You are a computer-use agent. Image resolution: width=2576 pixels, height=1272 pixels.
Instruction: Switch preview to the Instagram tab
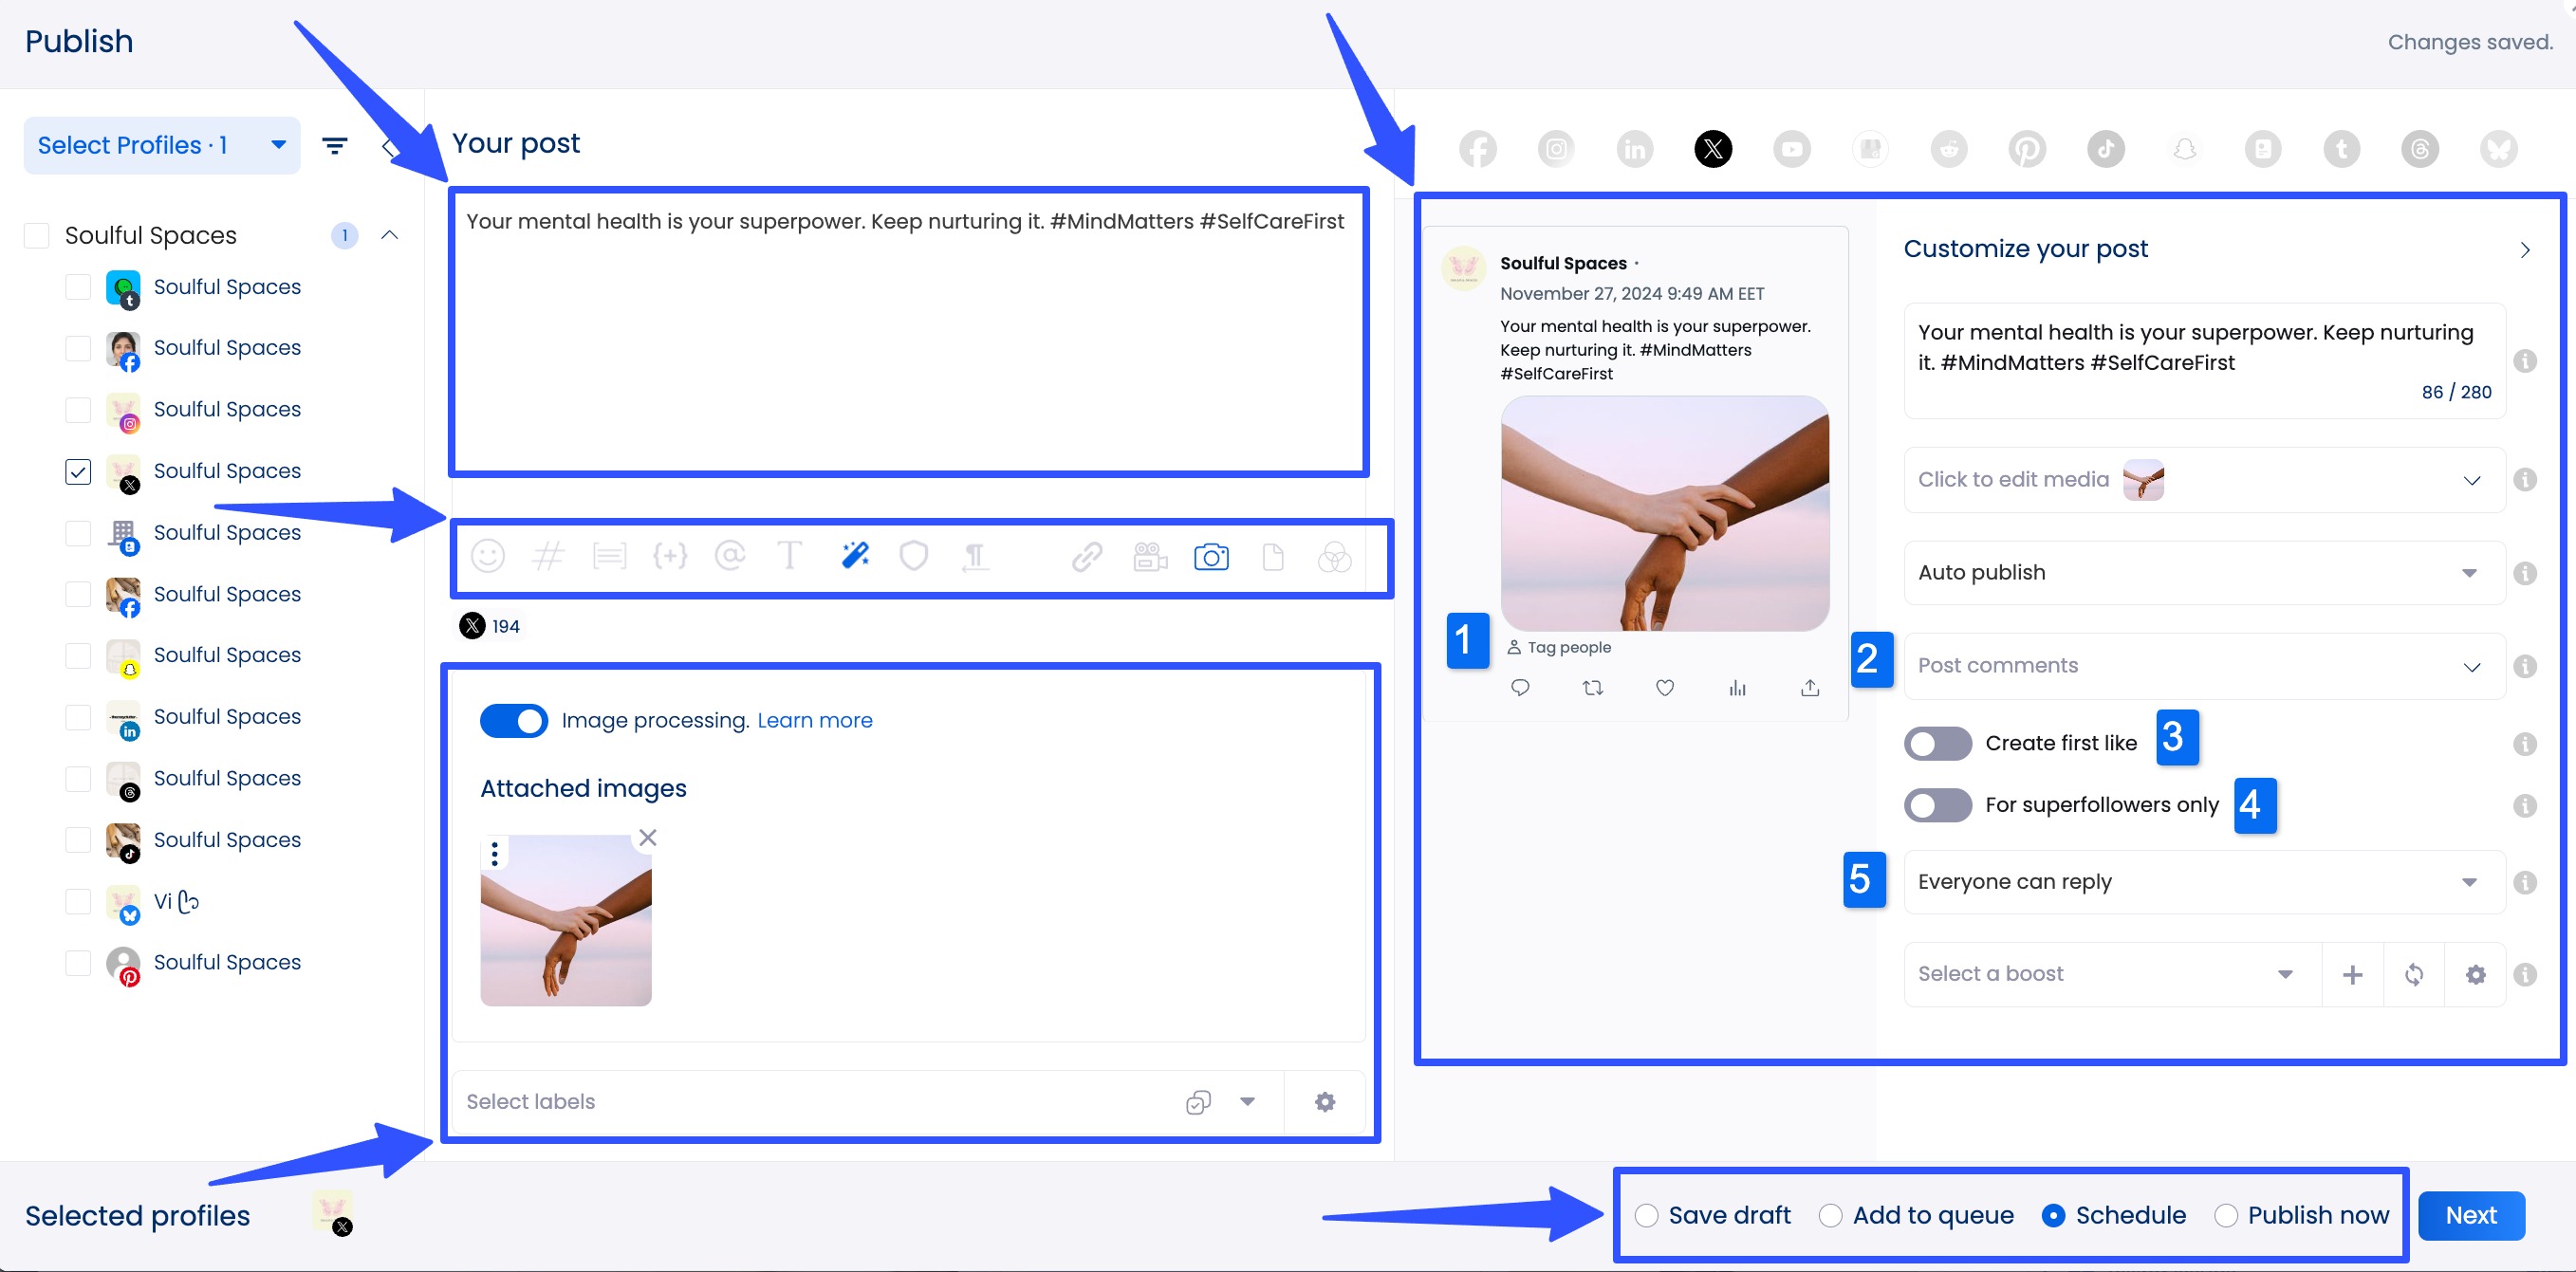[x=1556, y=148]
